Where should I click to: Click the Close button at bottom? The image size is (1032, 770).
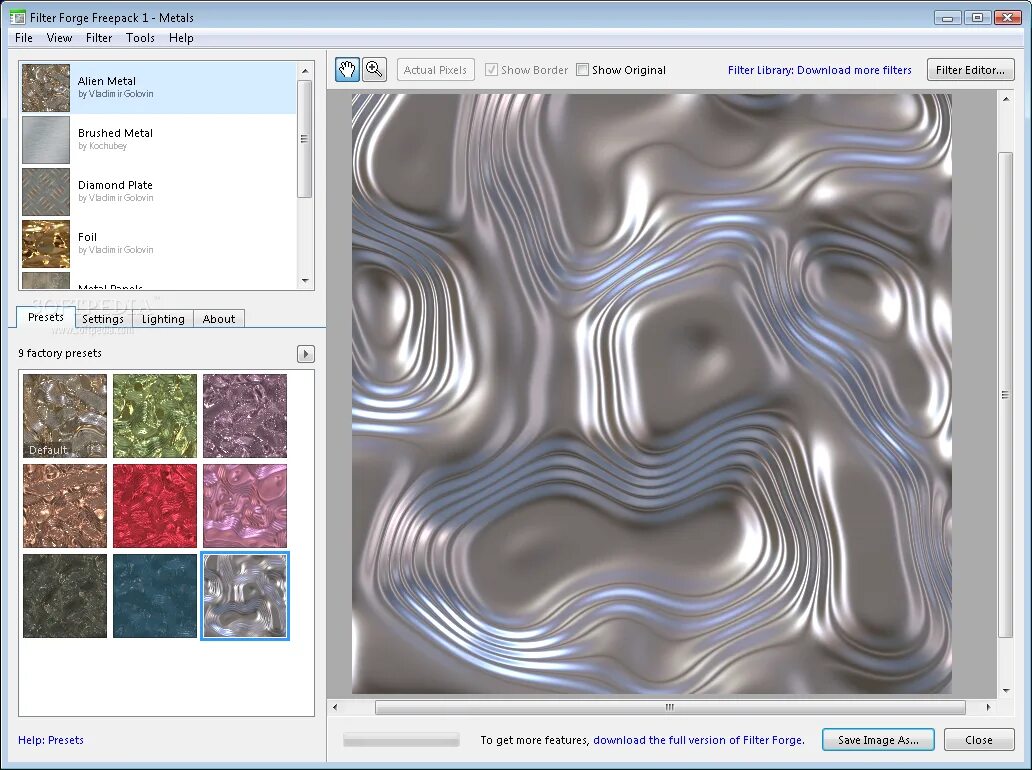(979, 740)
